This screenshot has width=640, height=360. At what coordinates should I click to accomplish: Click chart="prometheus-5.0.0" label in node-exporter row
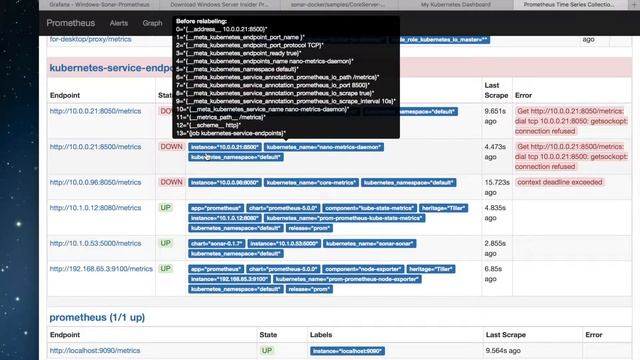coord(283,269)
